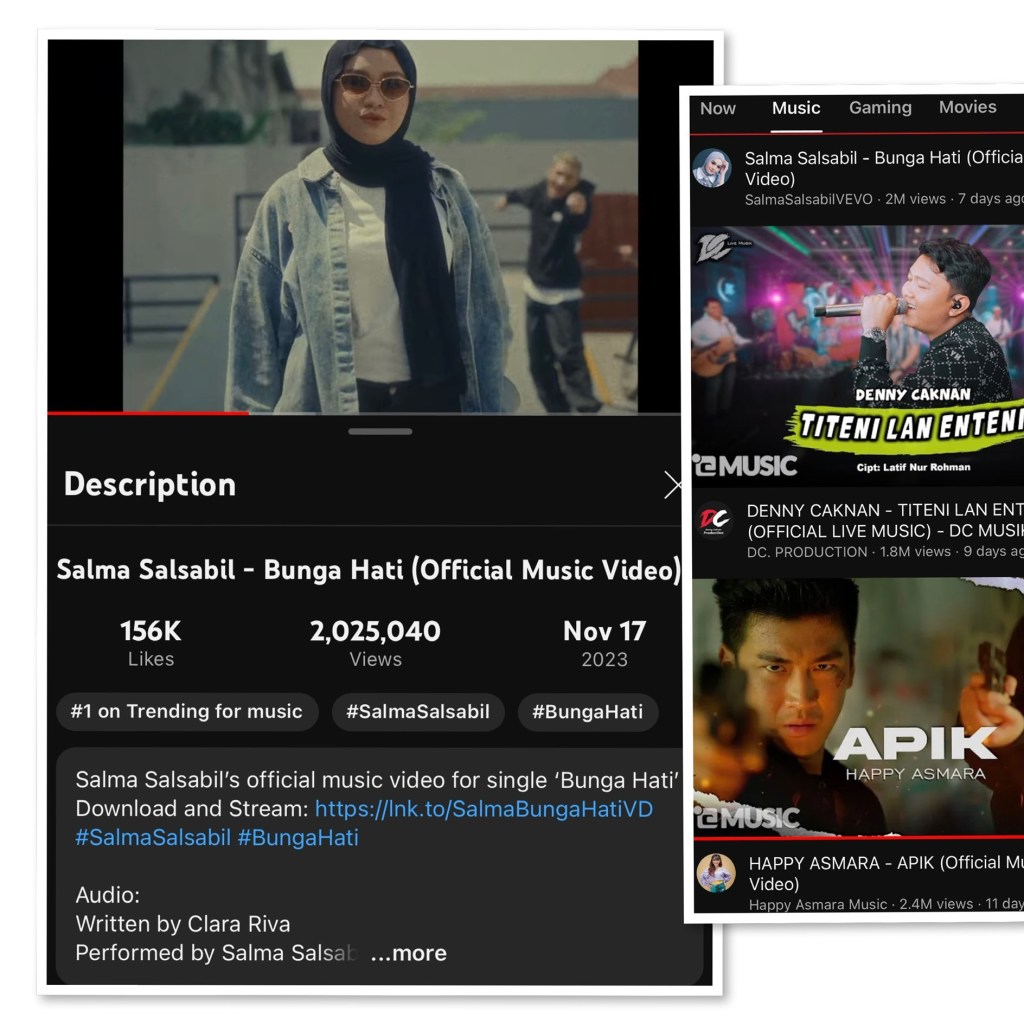
Task: Switch to the Now tab
Action: click(718, 108)
